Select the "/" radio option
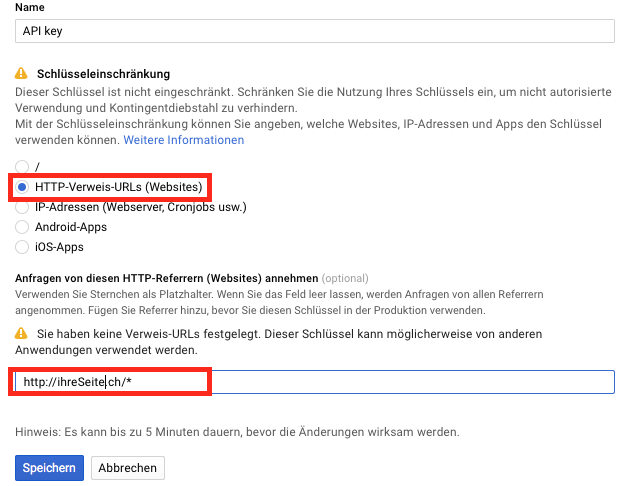625x486 pixels. pyautogui.click(x=22, y=166)
